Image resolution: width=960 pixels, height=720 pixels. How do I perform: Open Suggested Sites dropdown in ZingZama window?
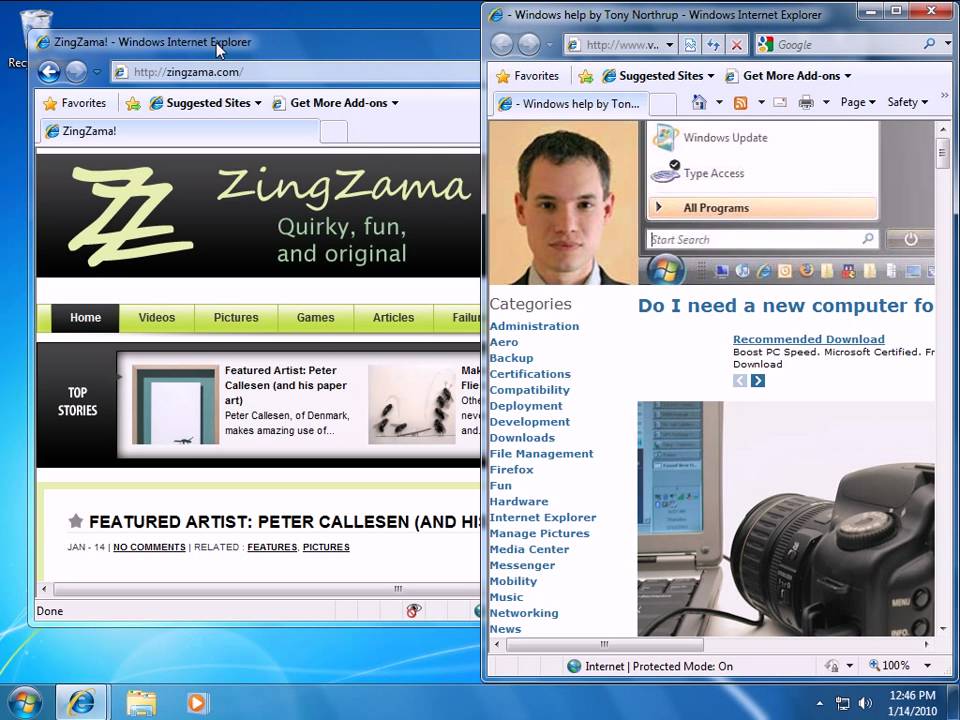pos(206,103)
